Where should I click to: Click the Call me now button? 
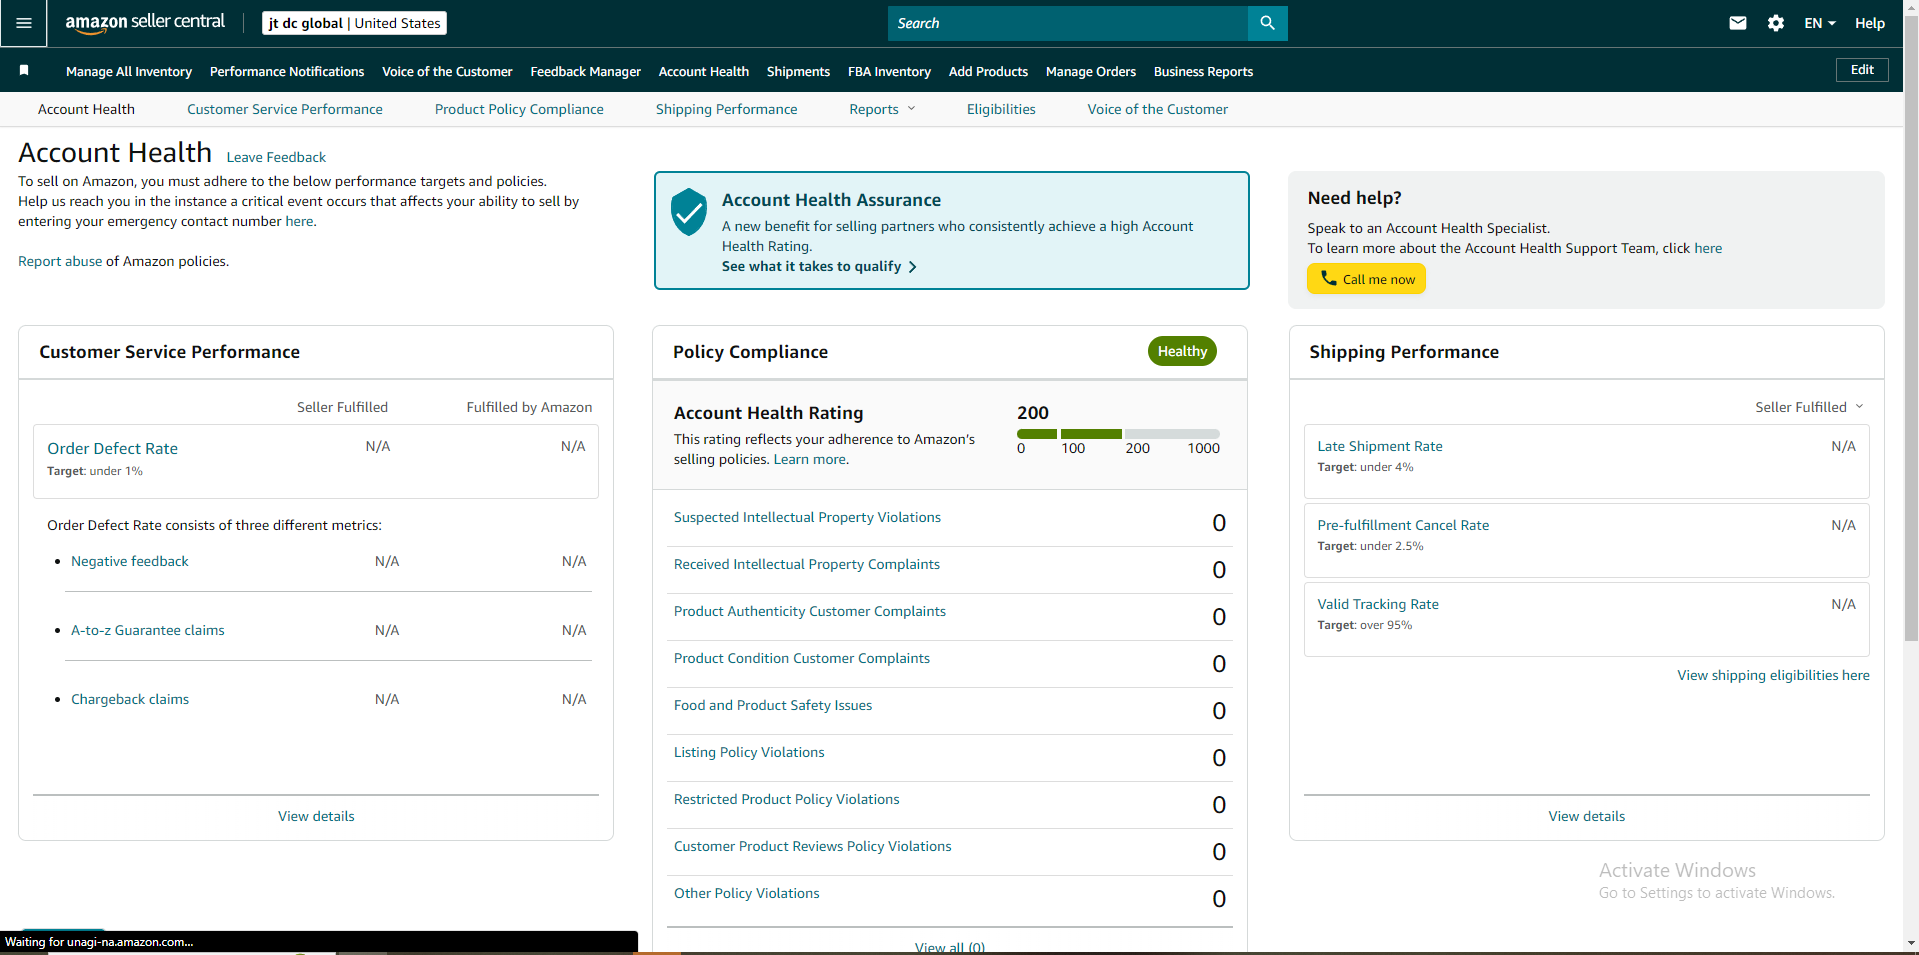1366,279
